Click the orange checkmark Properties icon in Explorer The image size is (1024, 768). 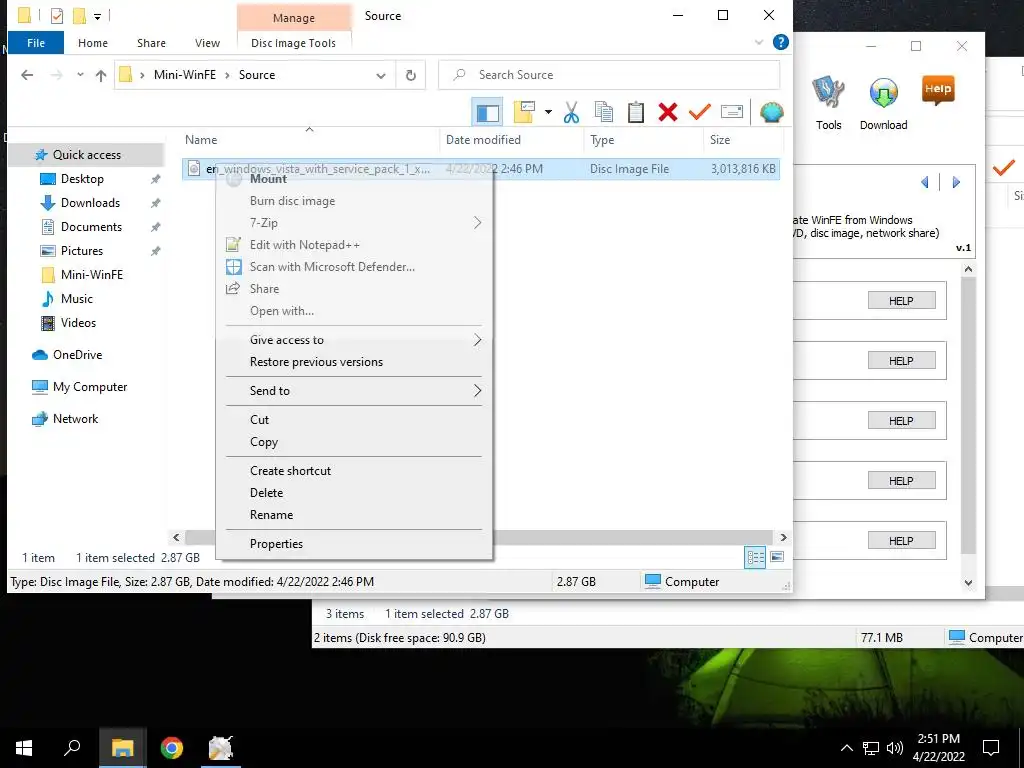pyautogui.click(x=699, y=112)
